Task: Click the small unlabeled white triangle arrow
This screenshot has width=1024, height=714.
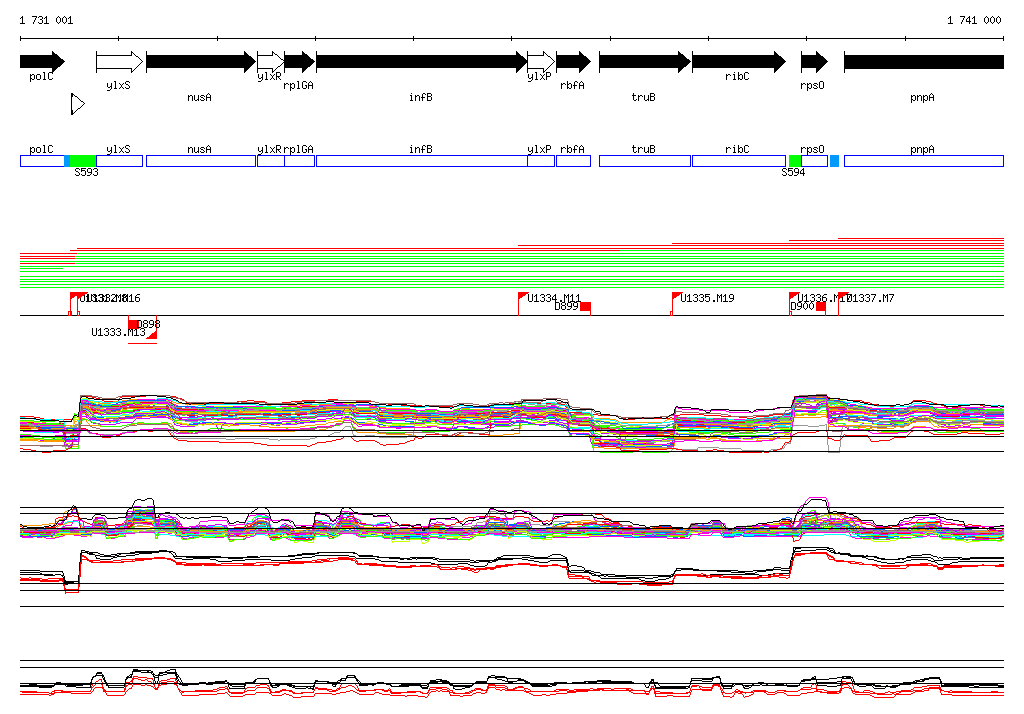Action: pyautogui.click(x=77, y=103)
